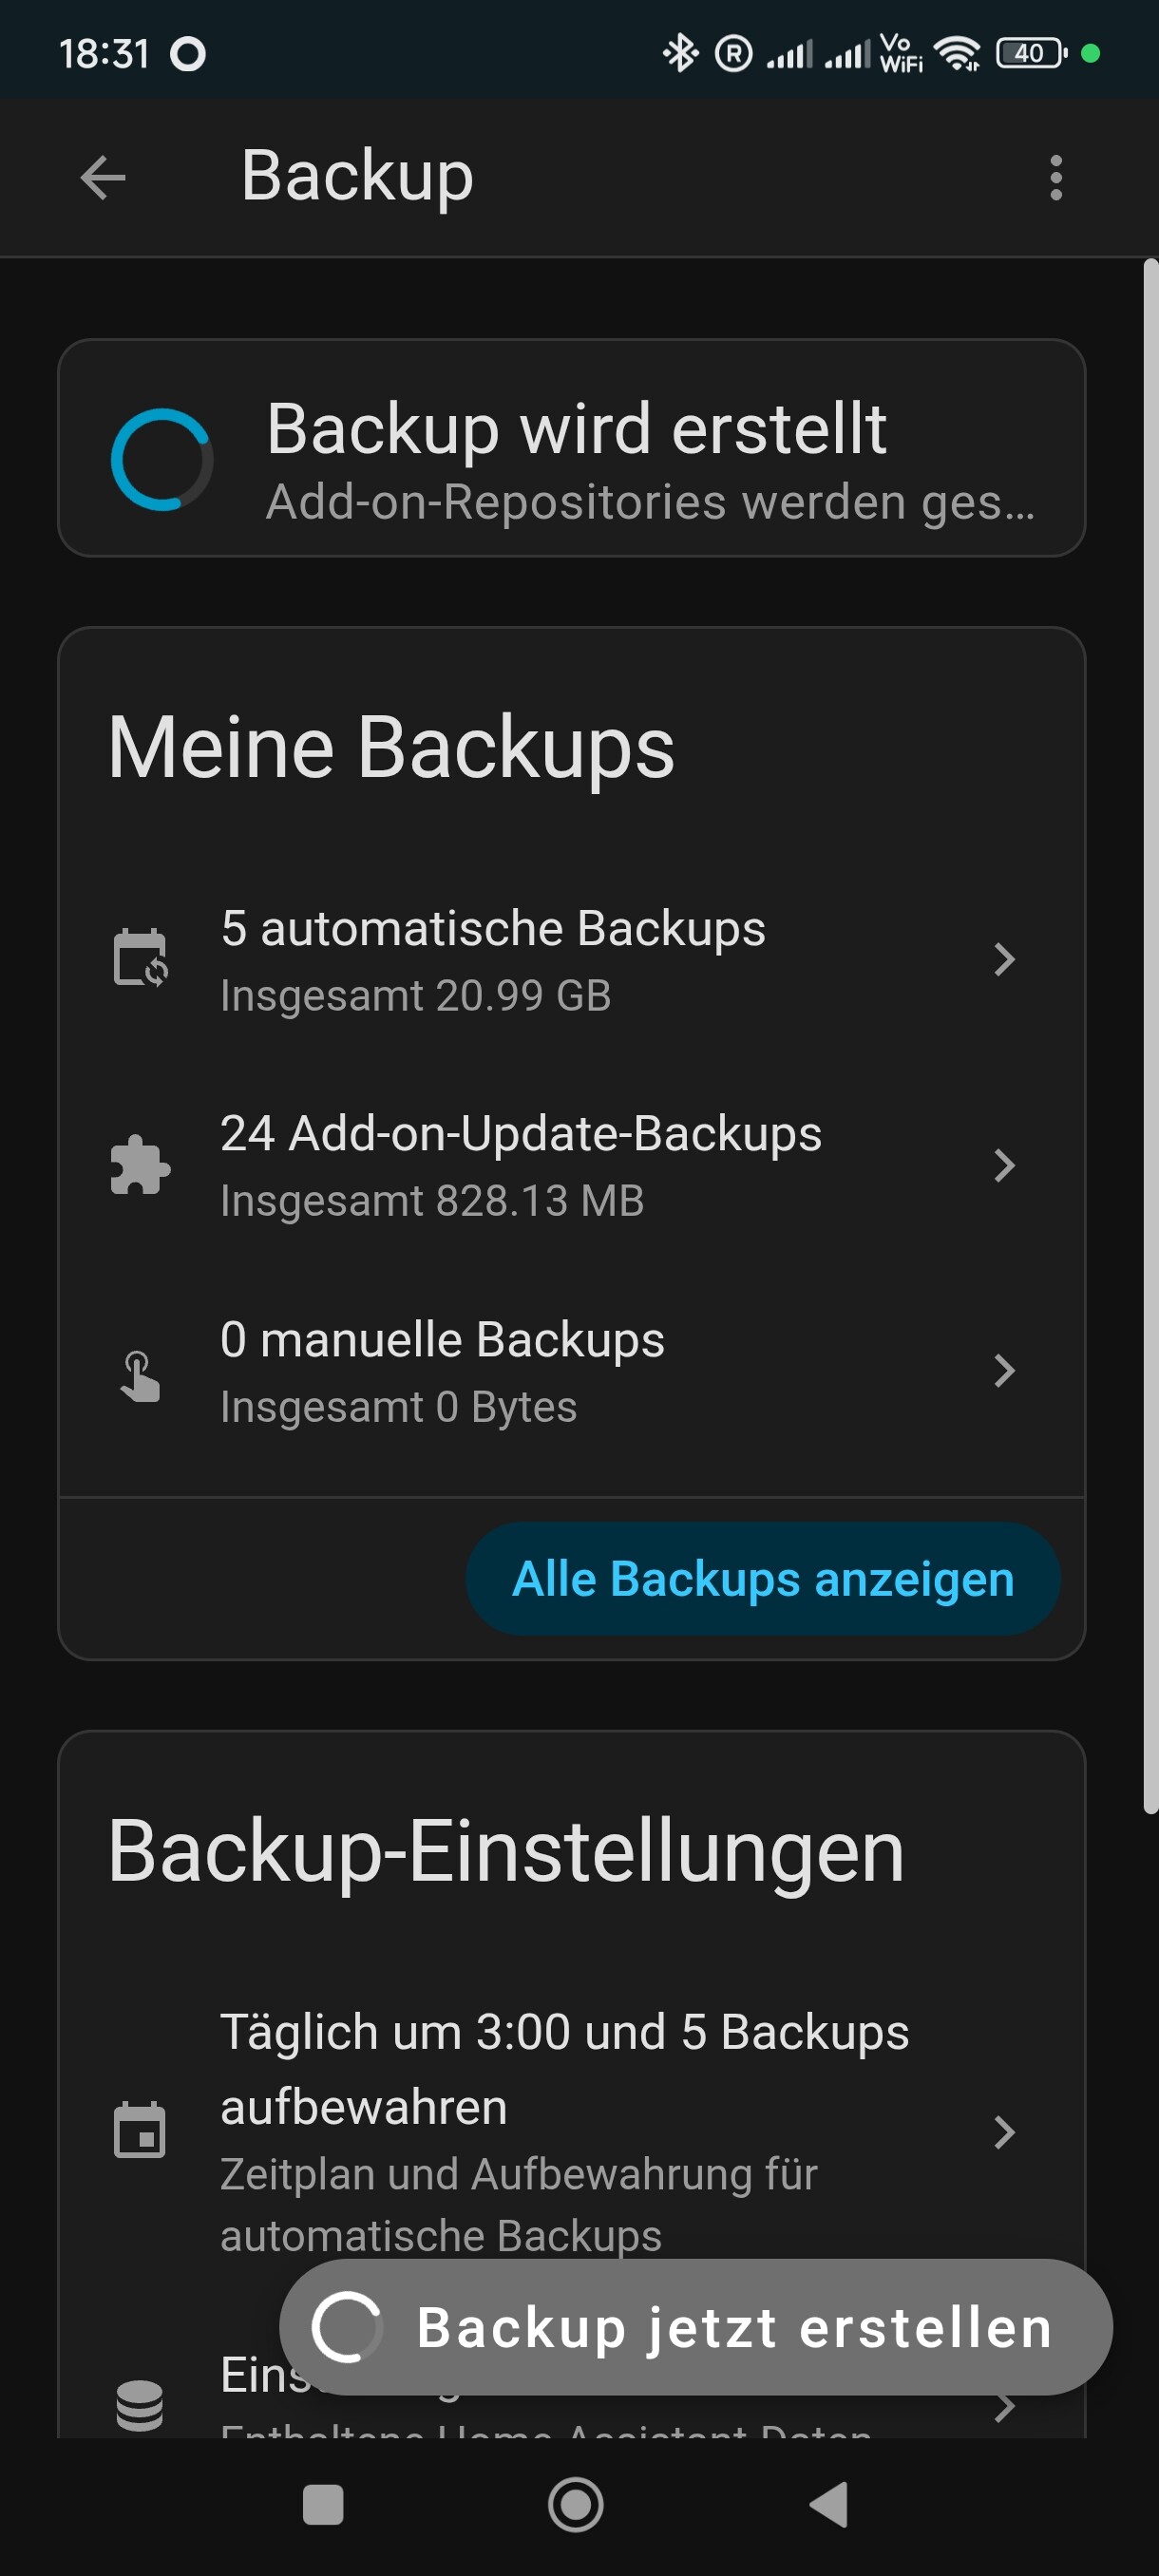Expand the 24 Add-on-Update-Backups chevron

coord(1004,1166)
